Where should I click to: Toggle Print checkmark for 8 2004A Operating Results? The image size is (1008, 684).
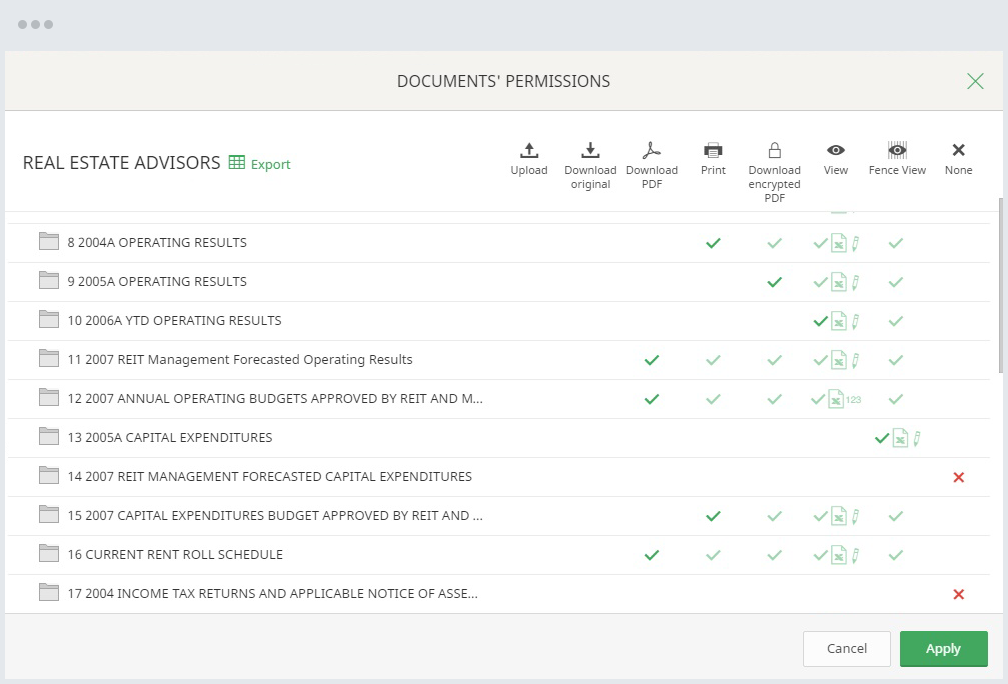[x=713, y=243]
